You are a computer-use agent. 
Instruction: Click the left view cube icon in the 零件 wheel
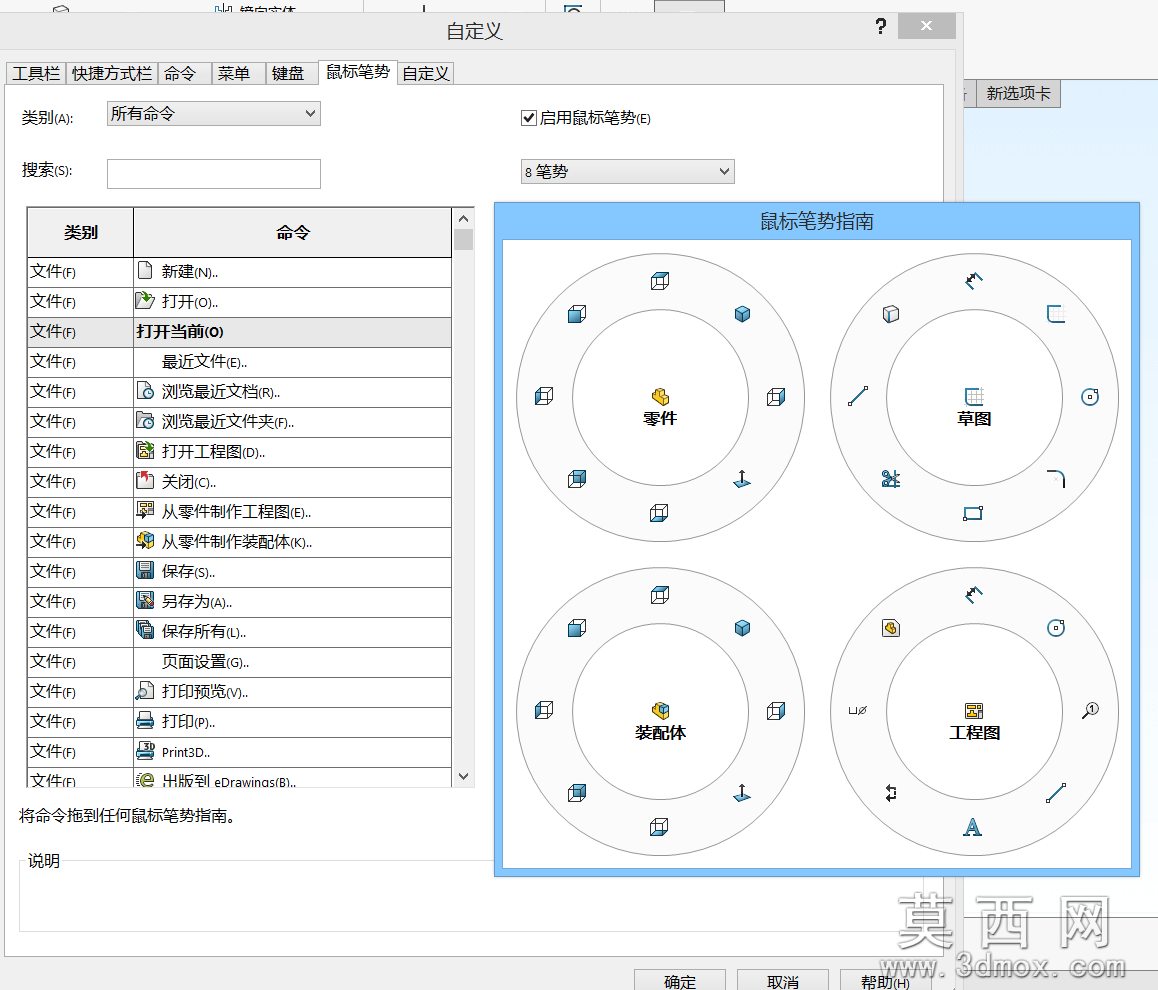point(544,396)
